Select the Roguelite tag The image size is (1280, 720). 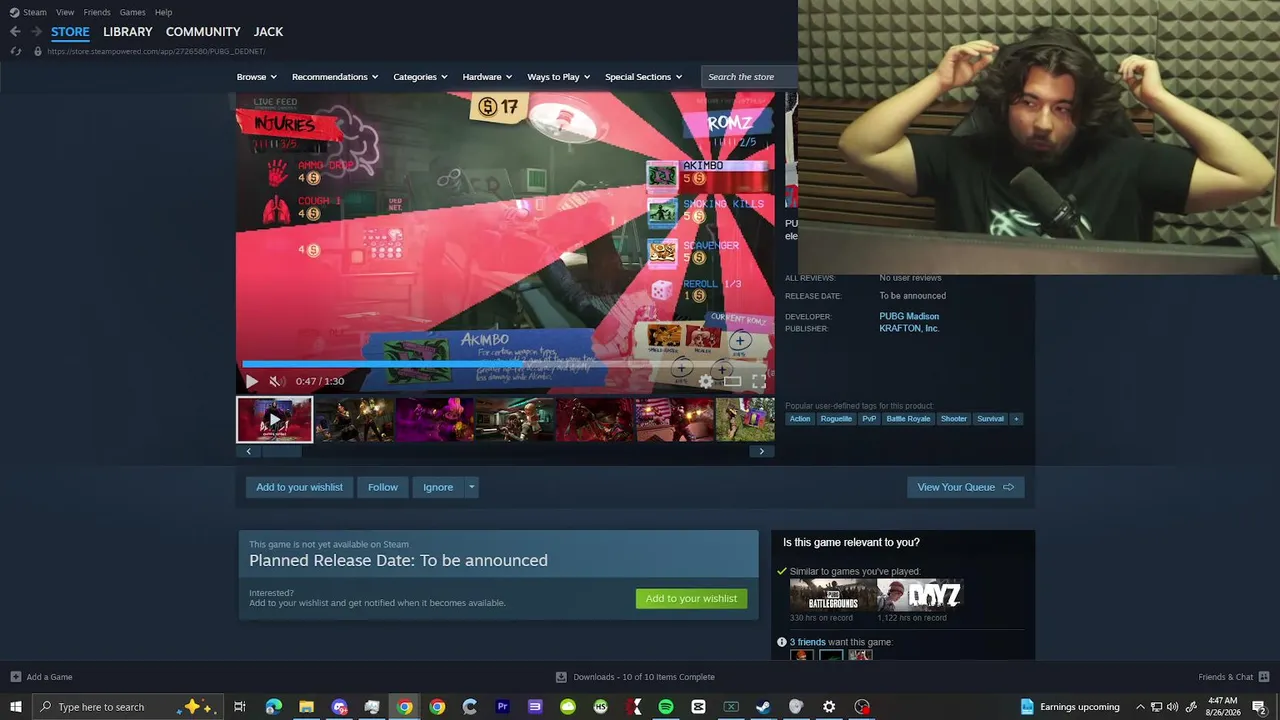[836, 419]
